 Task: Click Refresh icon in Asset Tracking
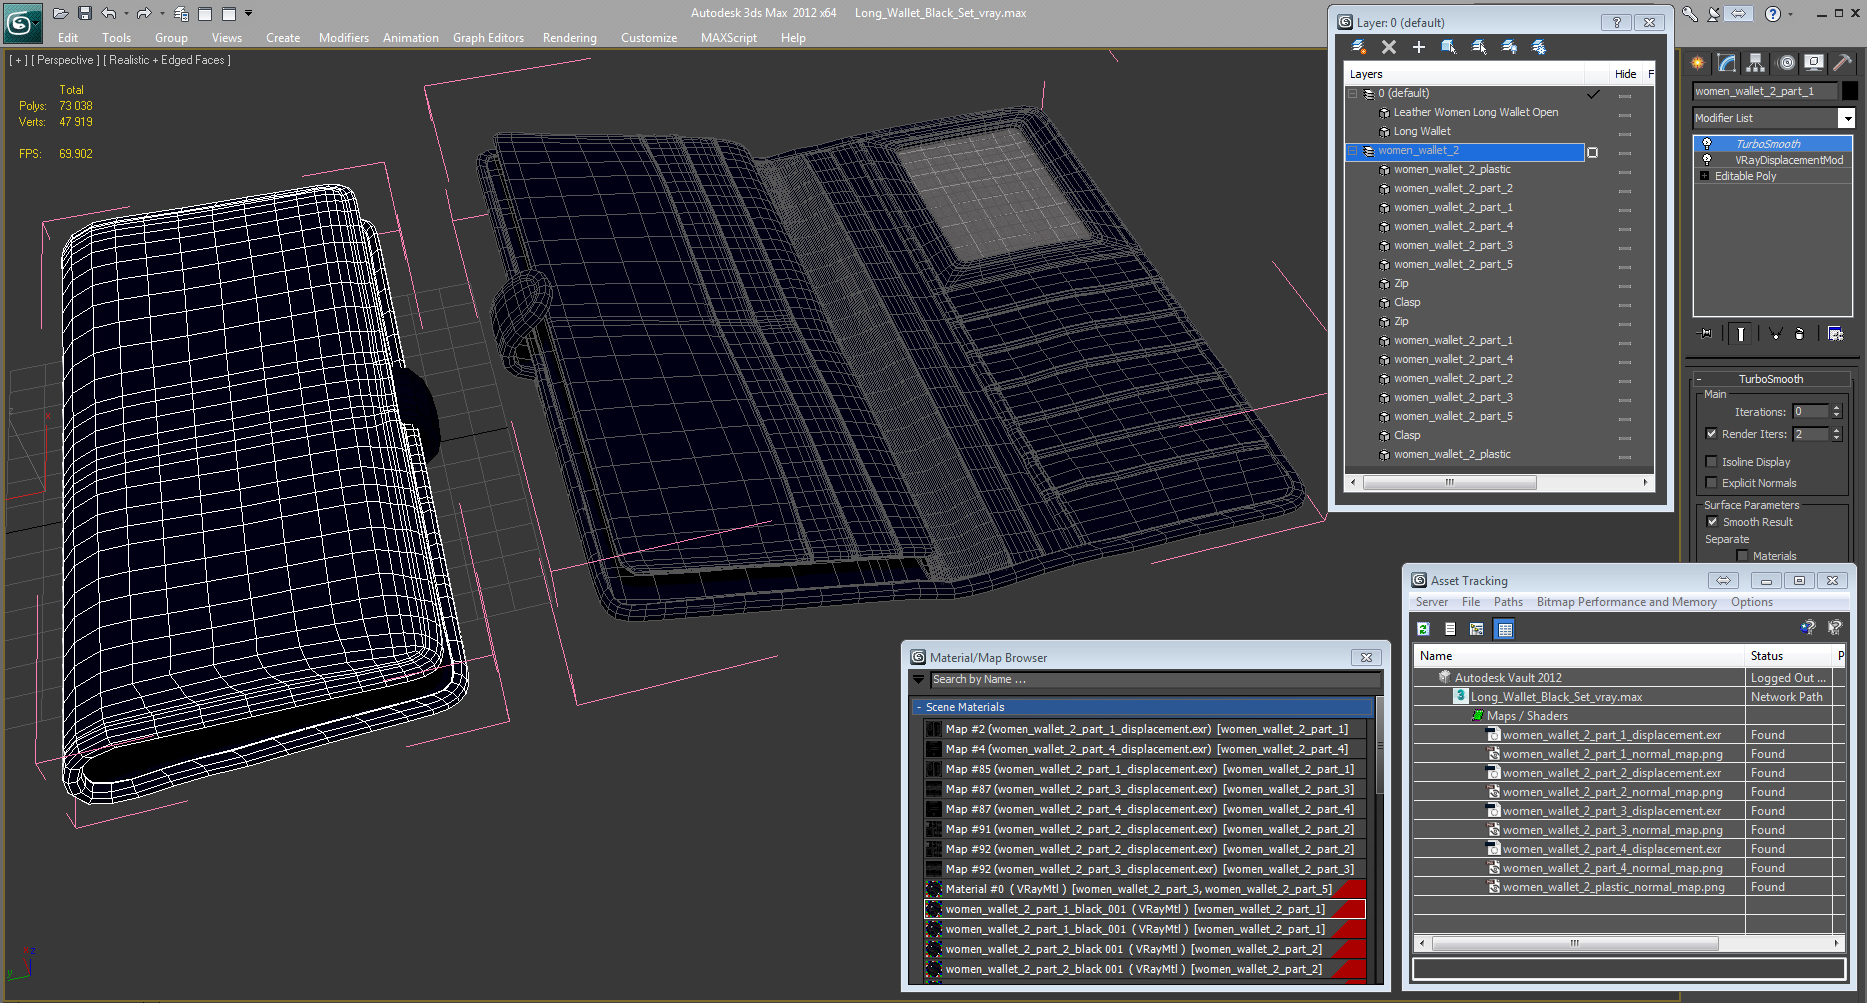(x=1423, y=629)
